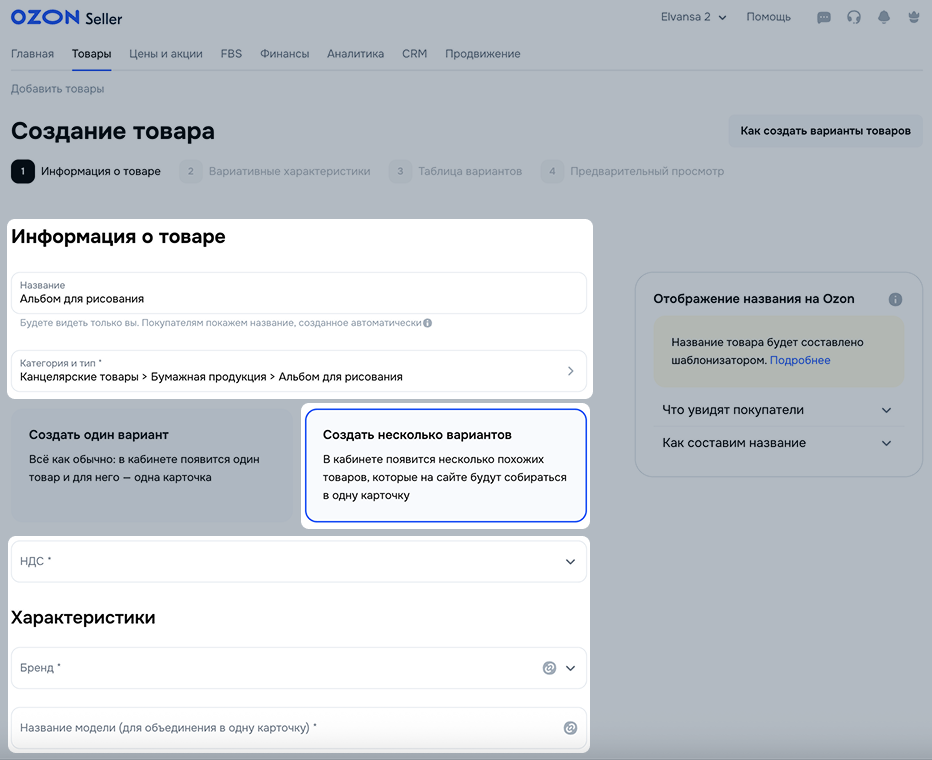Open the Помощь link
This screenshot has height=760, width=932.
coord(769,17)
